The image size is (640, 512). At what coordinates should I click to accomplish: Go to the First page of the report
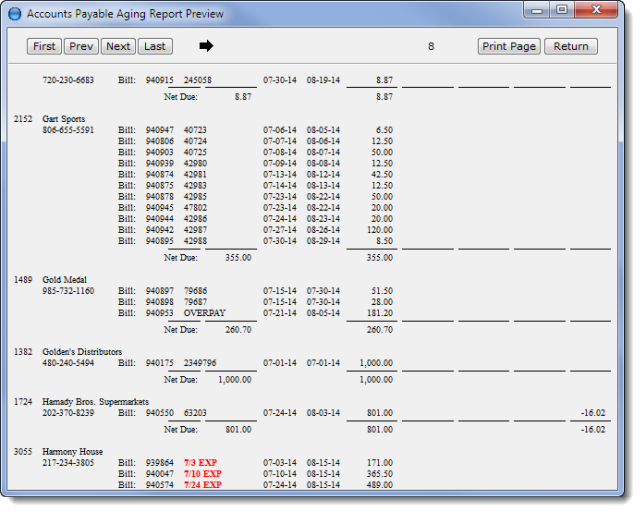(44, 46)
